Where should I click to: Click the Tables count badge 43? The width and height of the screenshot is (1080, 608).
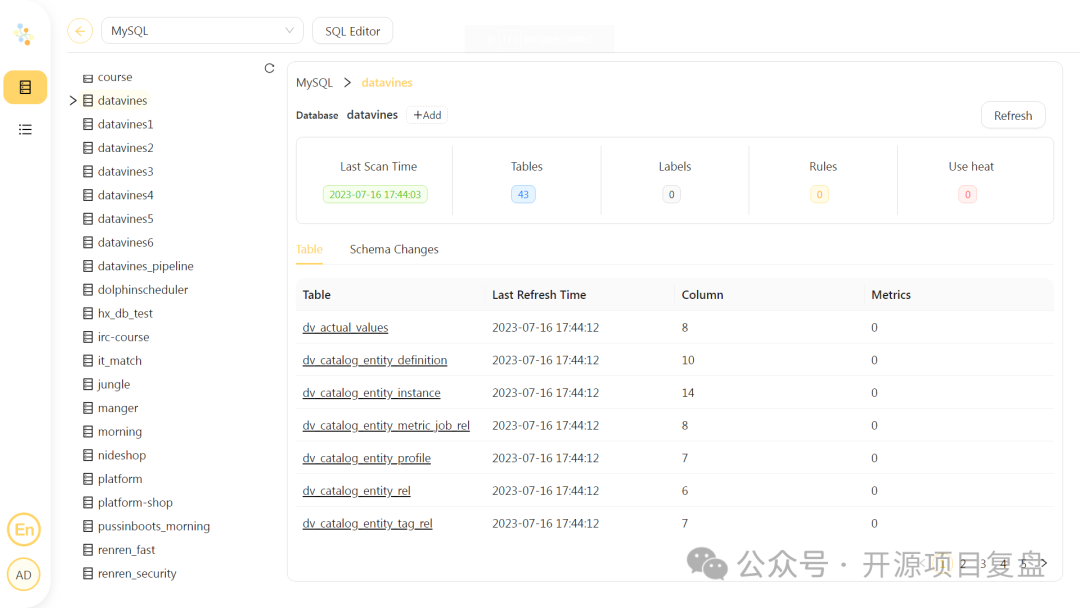click(x=523, y=195)
